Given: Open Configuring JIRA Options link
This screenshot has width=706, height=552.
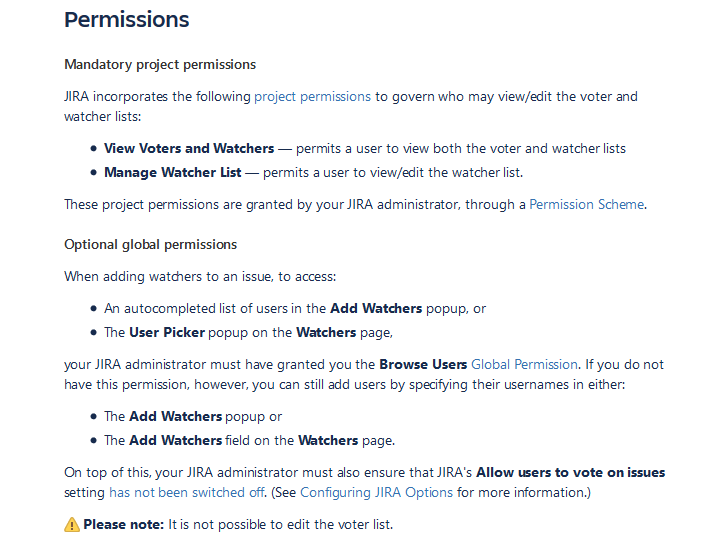Looking at the screenshot, I should [x=376, y=492].
